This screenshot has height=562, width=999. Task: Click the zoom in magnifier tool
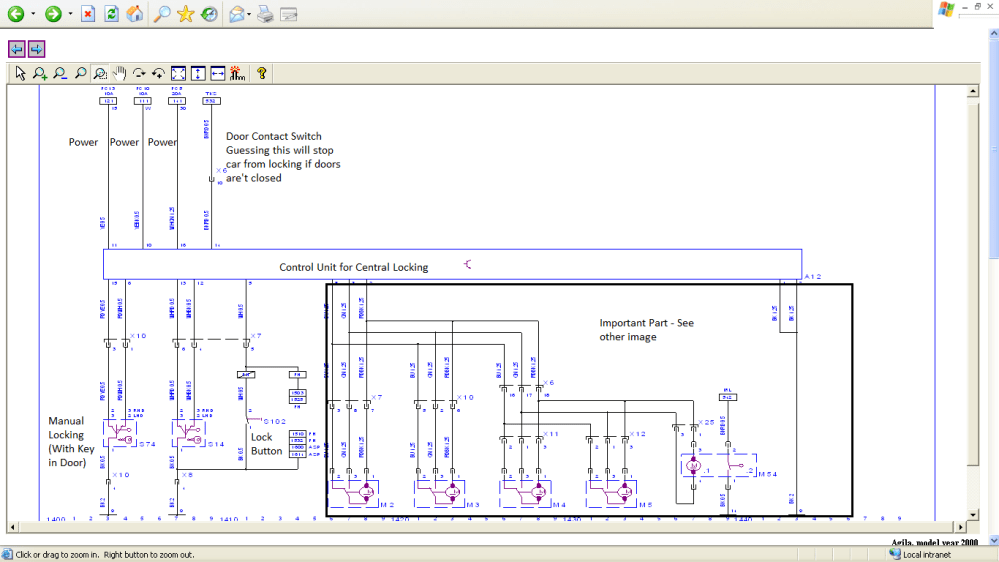(40, 73)
